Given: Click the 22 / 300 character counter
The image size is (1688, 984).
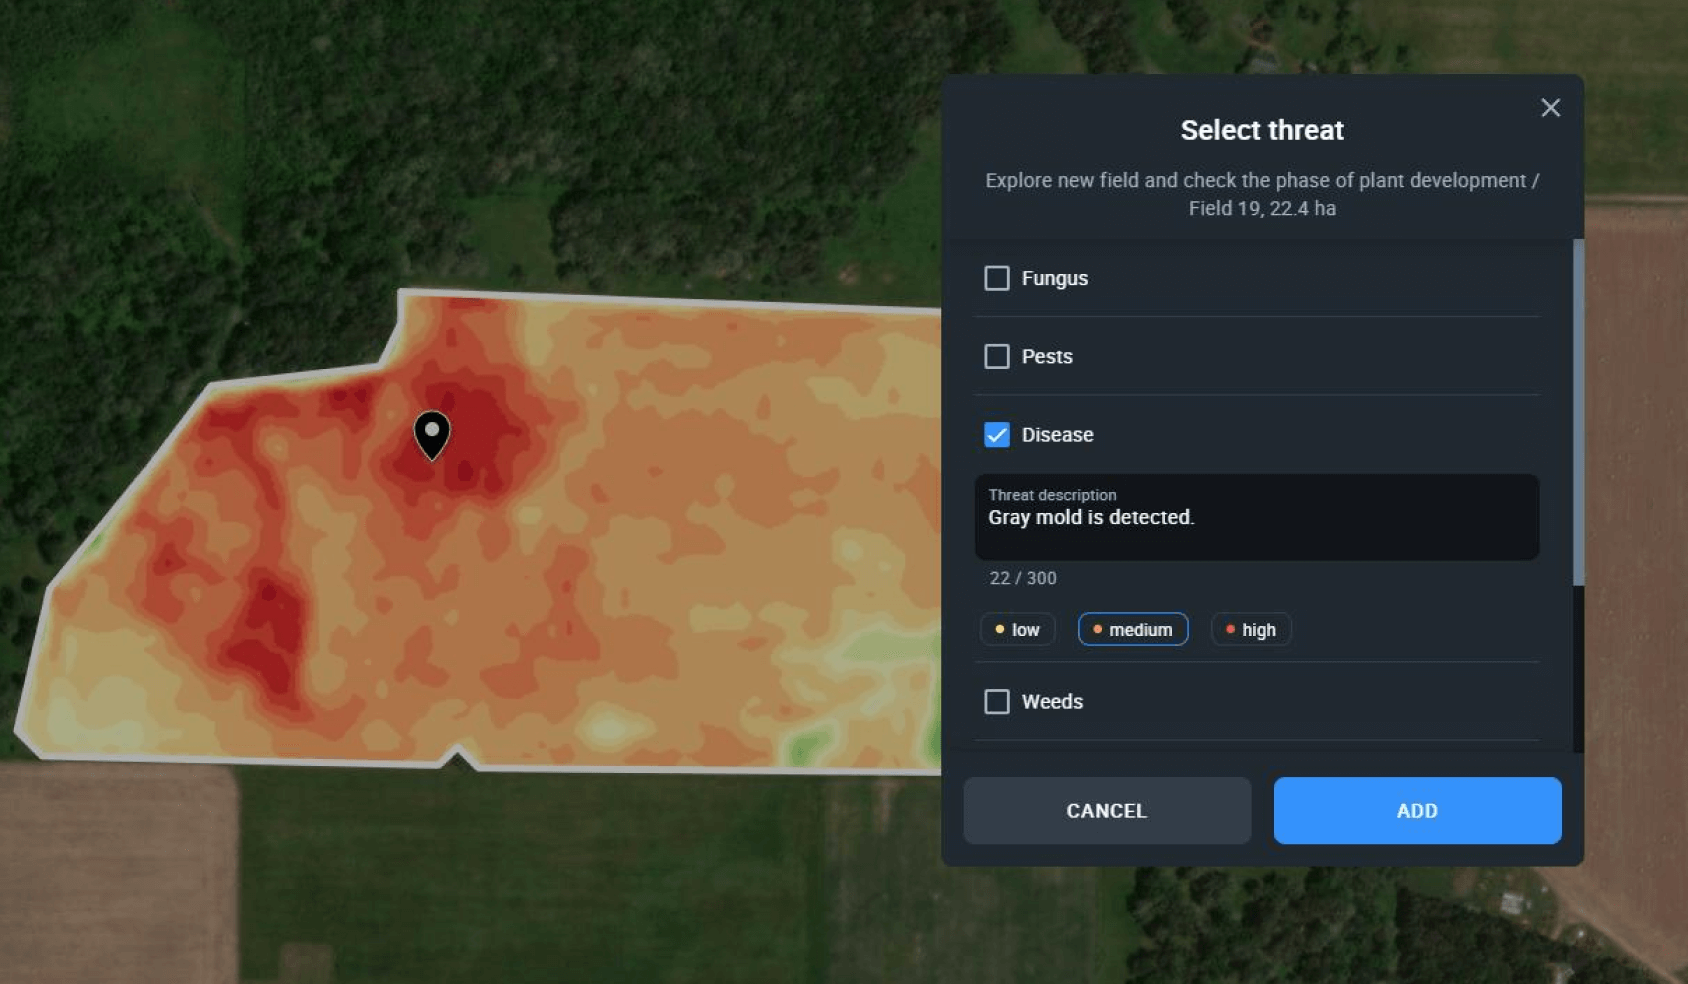Looking at the screenshot, I should click(x=1023, y=578).
